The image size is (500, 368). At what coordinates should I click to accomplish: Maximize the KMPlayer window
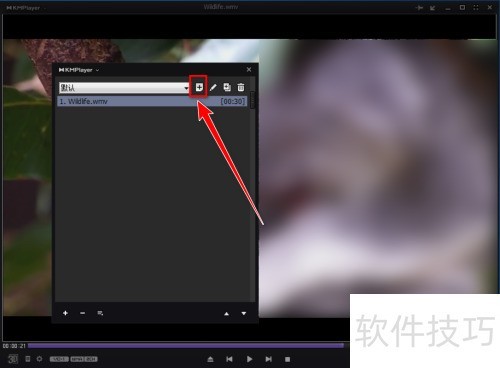[462, 7]
